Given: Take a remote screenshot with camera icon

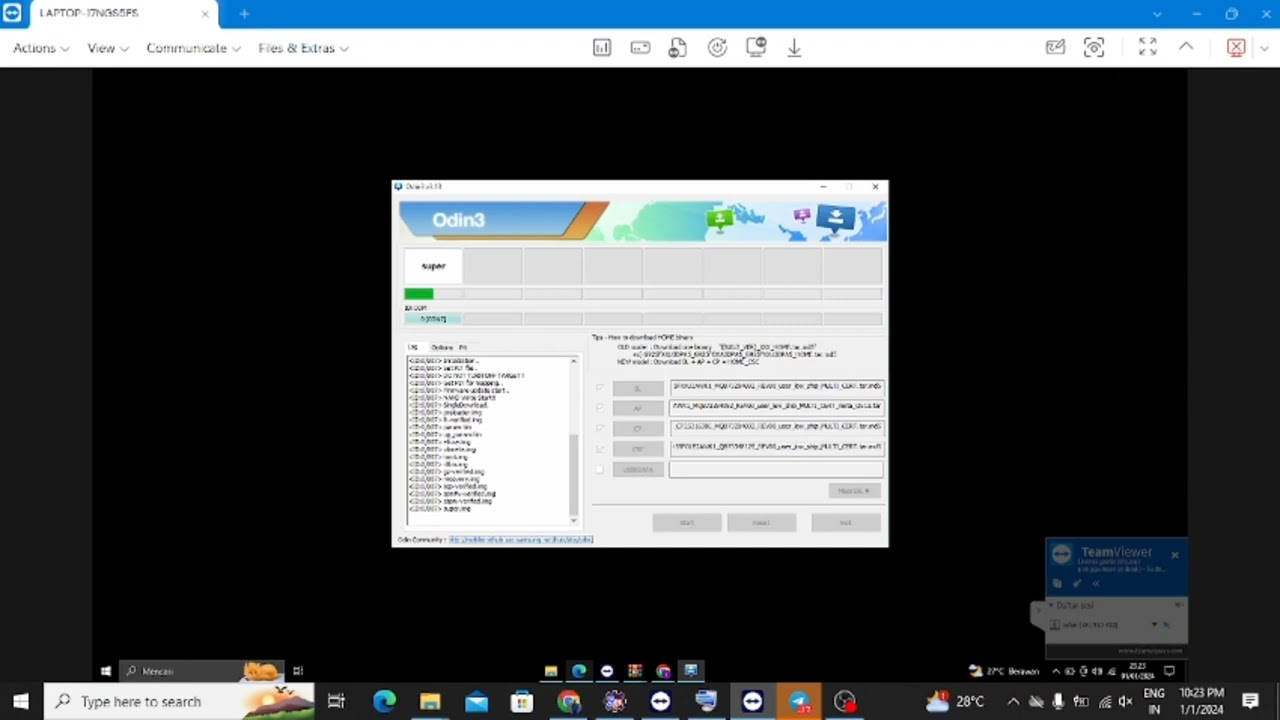Looking at the screenshot, I should coord(1094,48).
